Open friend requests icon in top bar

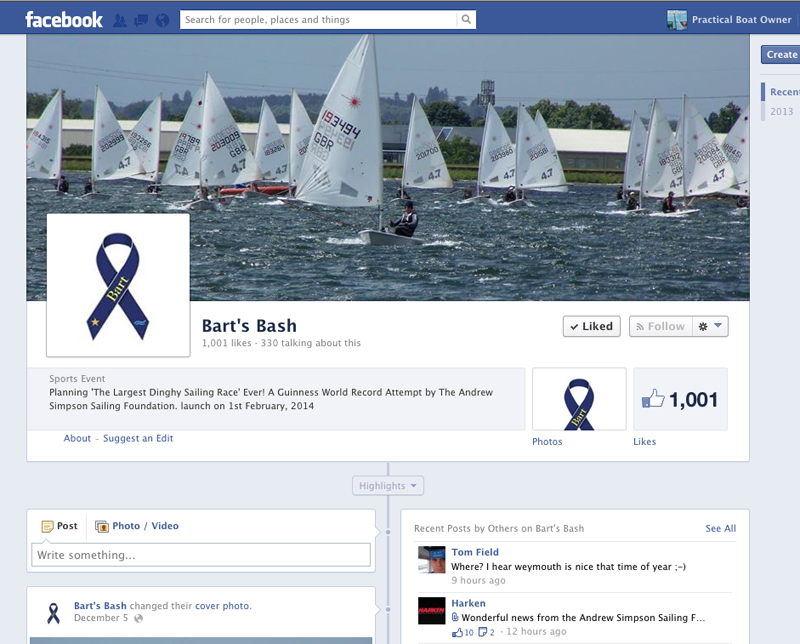click(x=120, y=20)
